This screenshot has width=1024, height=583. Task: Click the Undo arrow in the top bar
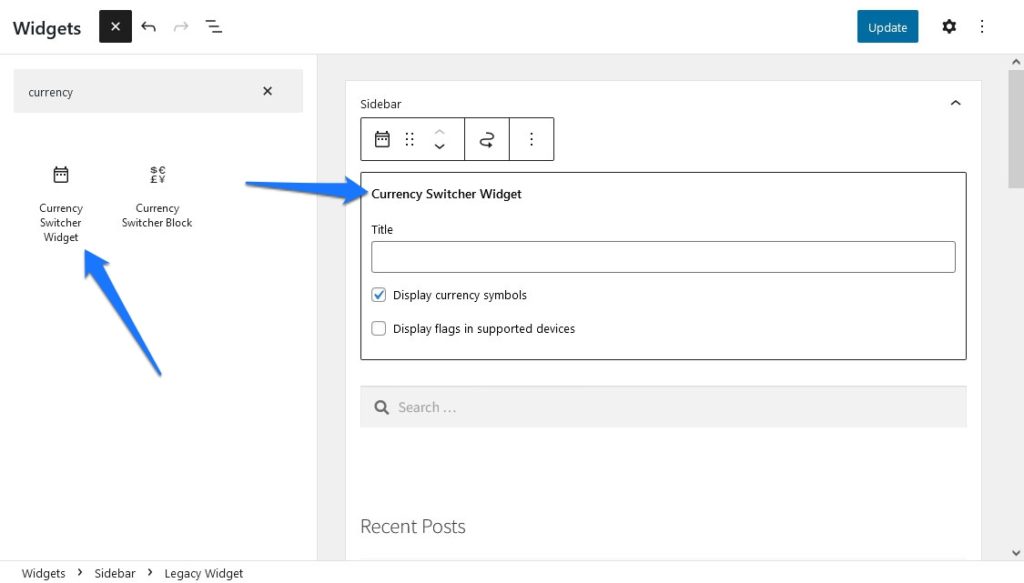(x=148, y=27)
